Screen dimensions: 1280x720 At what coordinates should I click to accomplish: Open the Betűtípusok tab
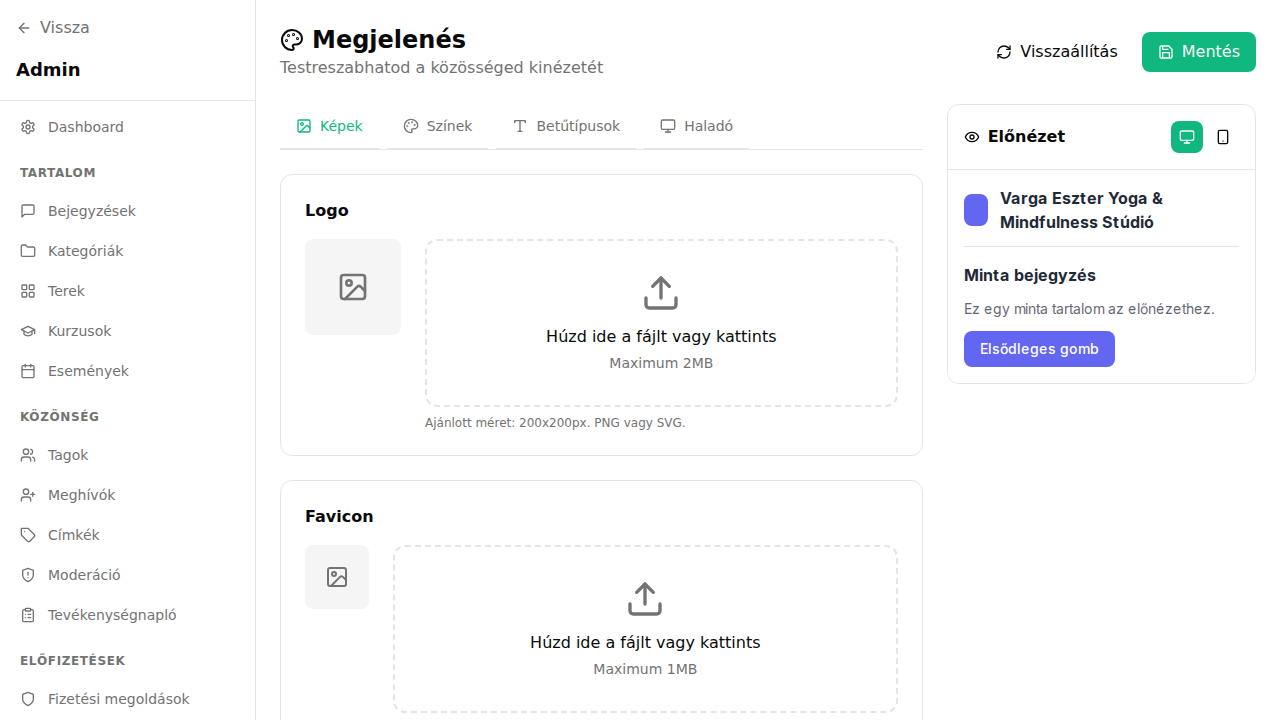[566, 126]
